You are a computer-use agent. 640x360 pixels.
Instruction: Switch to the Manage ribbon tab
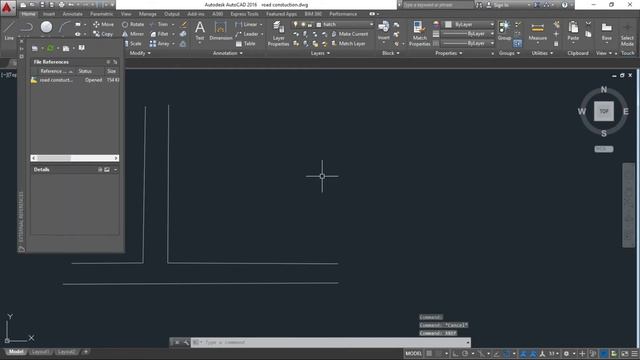[147, 14]
